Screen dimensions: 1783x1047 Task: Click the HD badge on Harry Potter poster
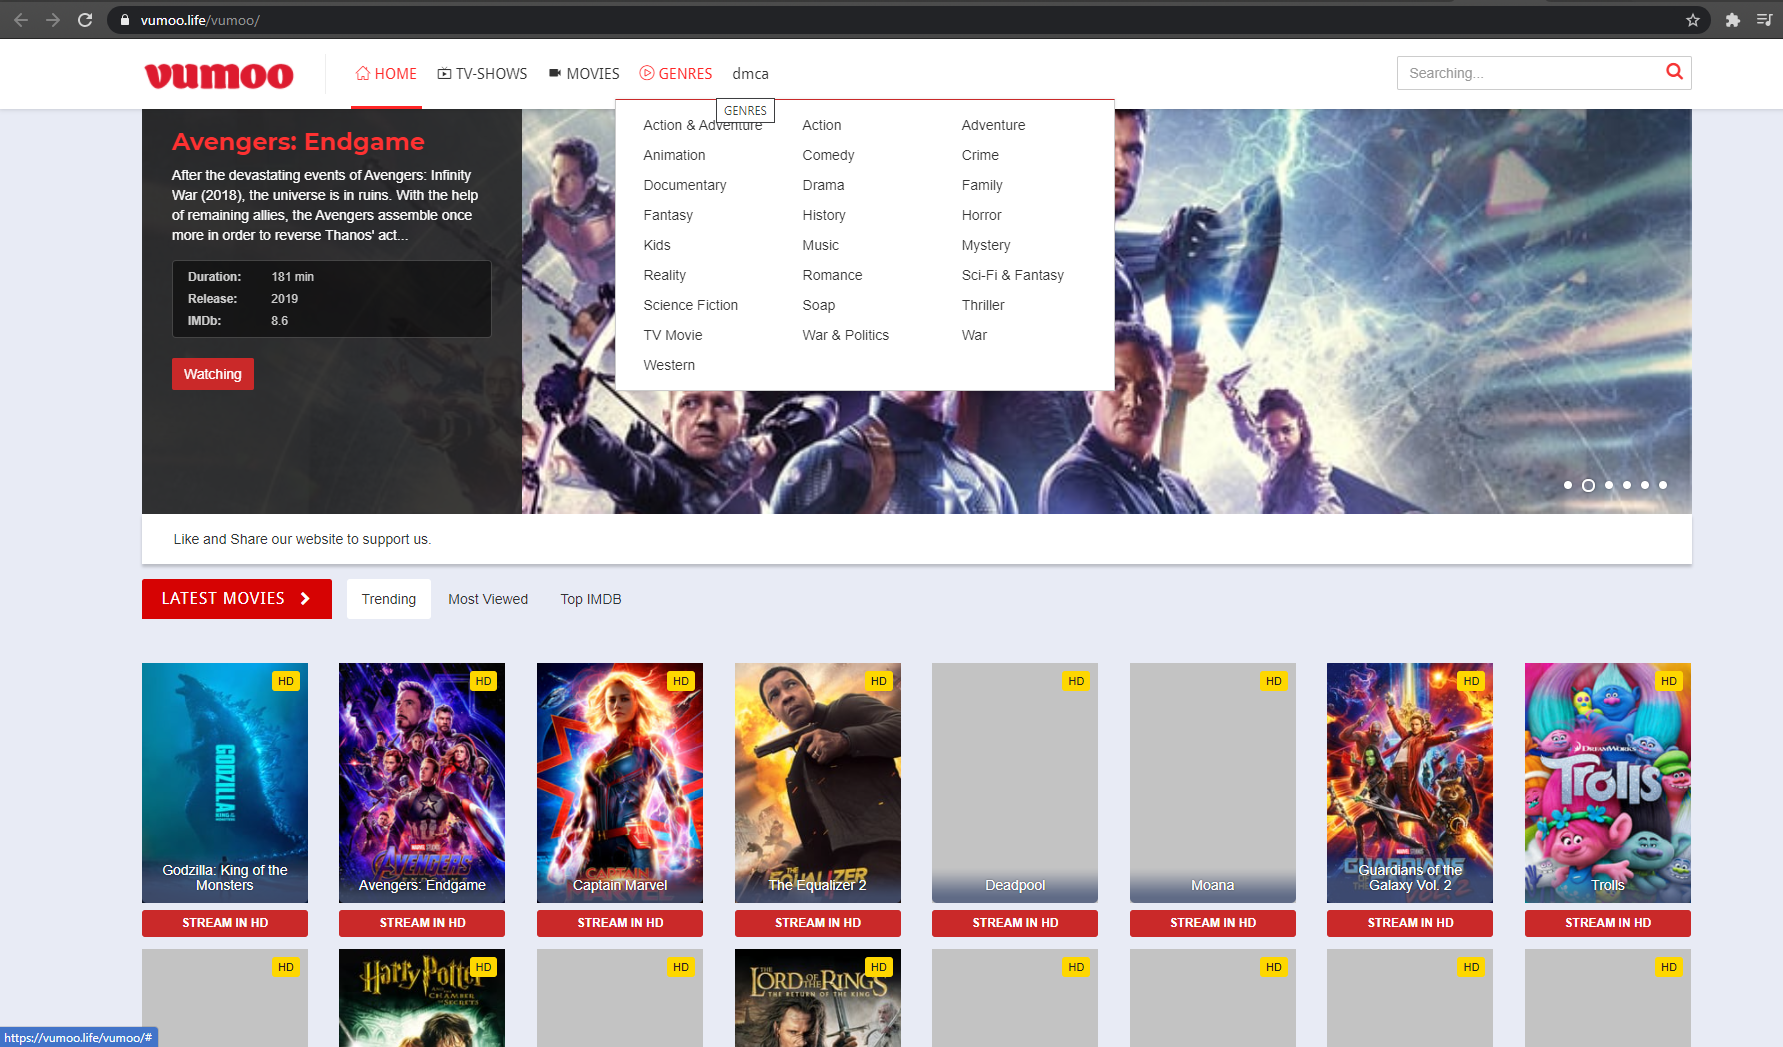[x=484, y=967]
